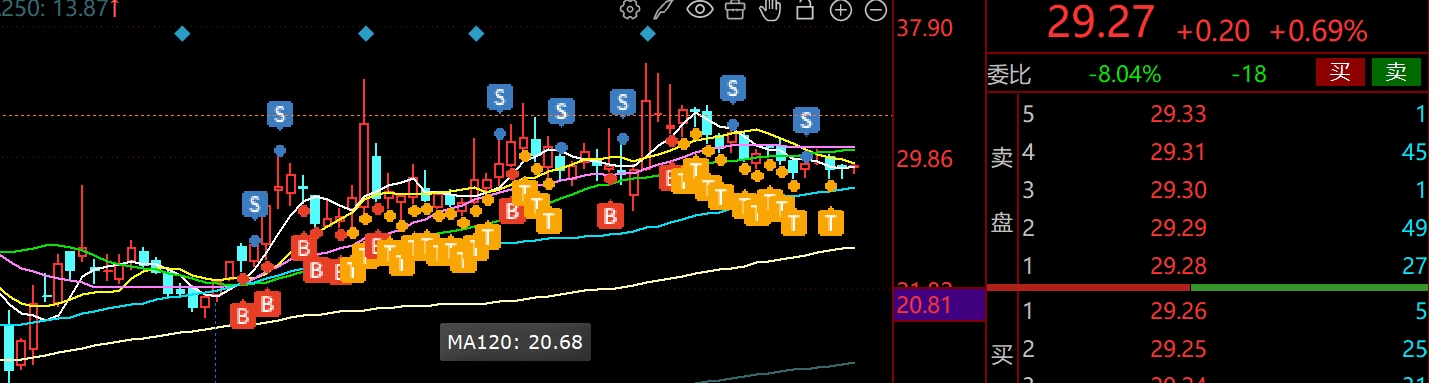Activate the hand pan tool
Image resolution: width=1429 pixels, height=383 pixels.
[x=769, y=10]
